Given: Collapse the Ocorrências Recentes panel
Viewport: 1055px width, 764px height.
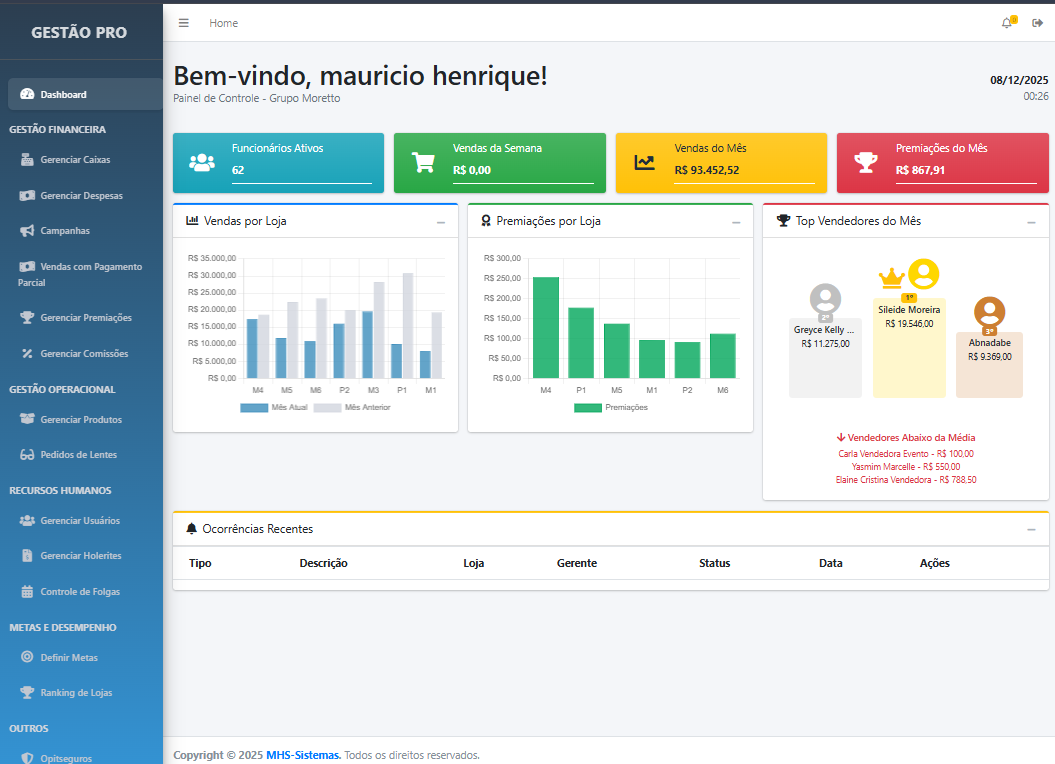Looking at the screenshot, I should click(x=1031, y=529).
